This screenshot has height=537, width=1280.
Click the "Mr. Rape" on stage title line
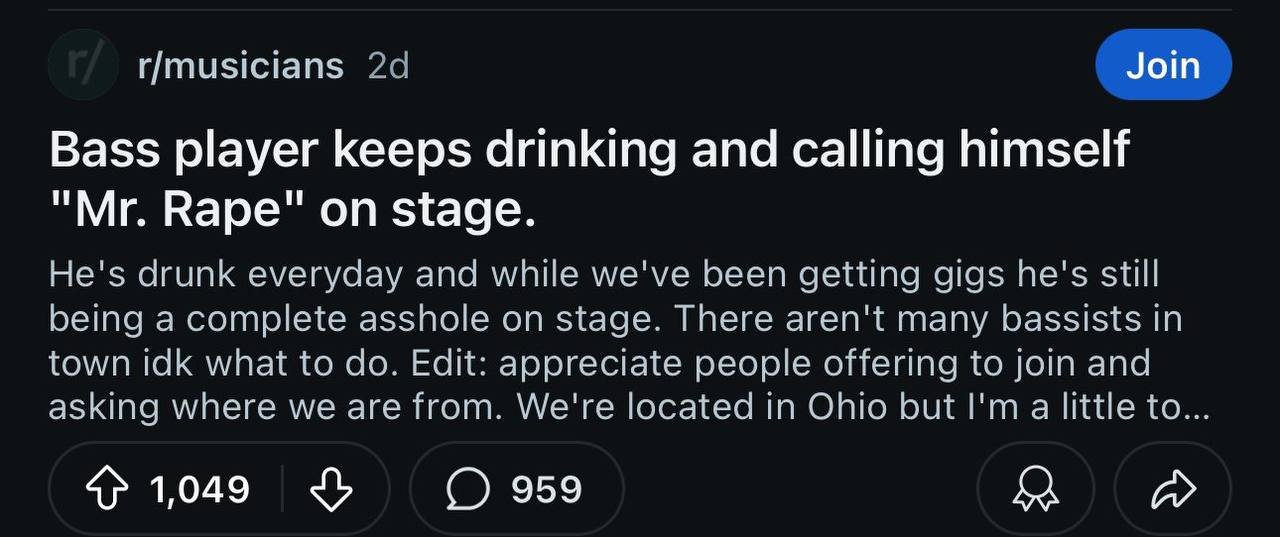click(292, 212)
